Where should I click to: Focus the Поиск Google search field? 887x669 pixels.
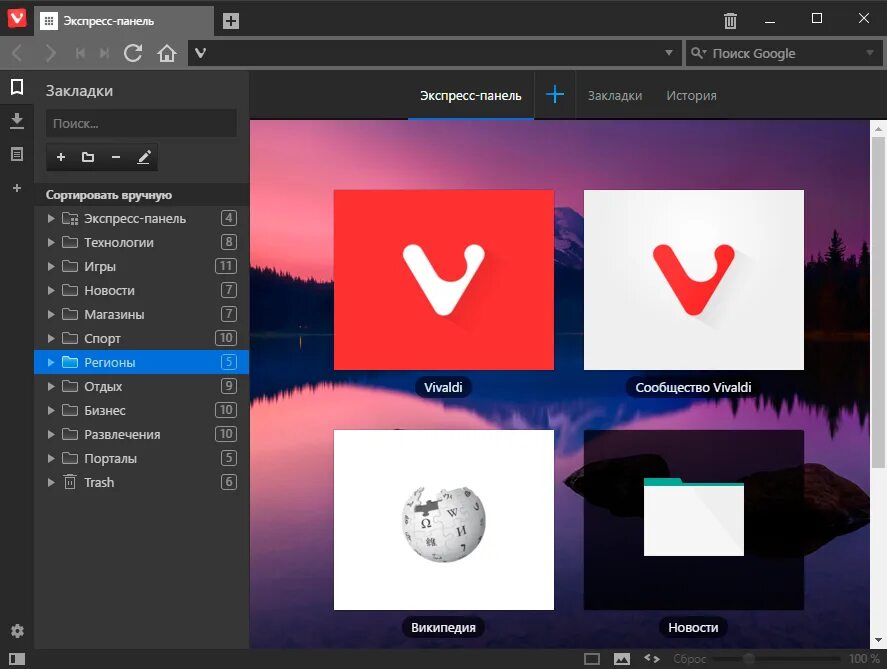pos(783,53)
